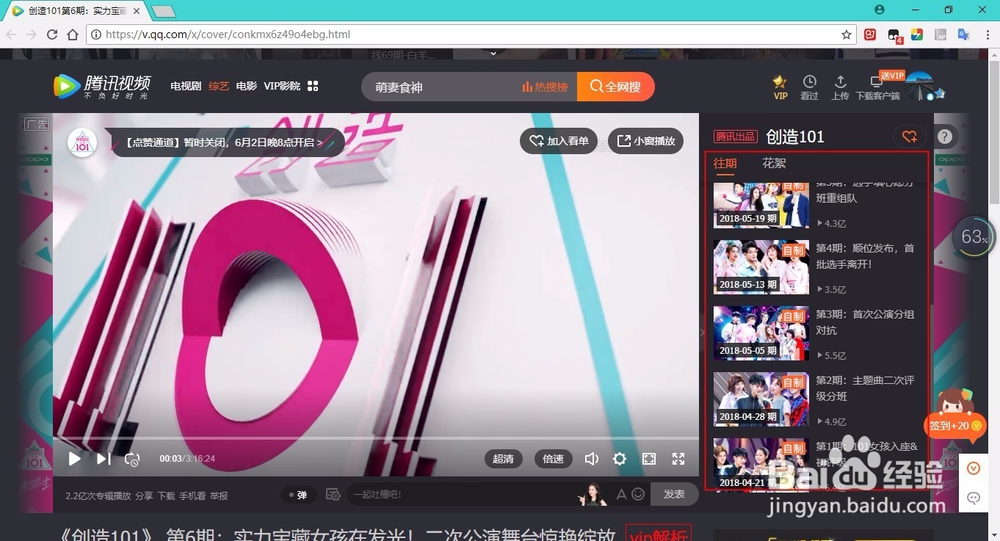1000x541 pixels.
Task: Click 小窗播放 mini-window button
Action: 645,141
